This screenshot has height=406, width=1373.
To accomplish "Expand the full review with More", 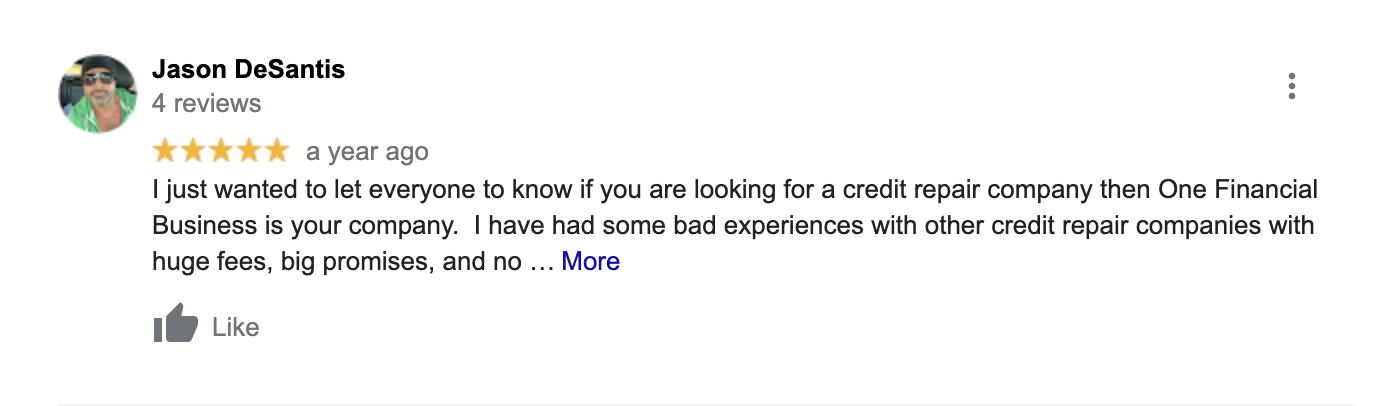I will (590, 261).
